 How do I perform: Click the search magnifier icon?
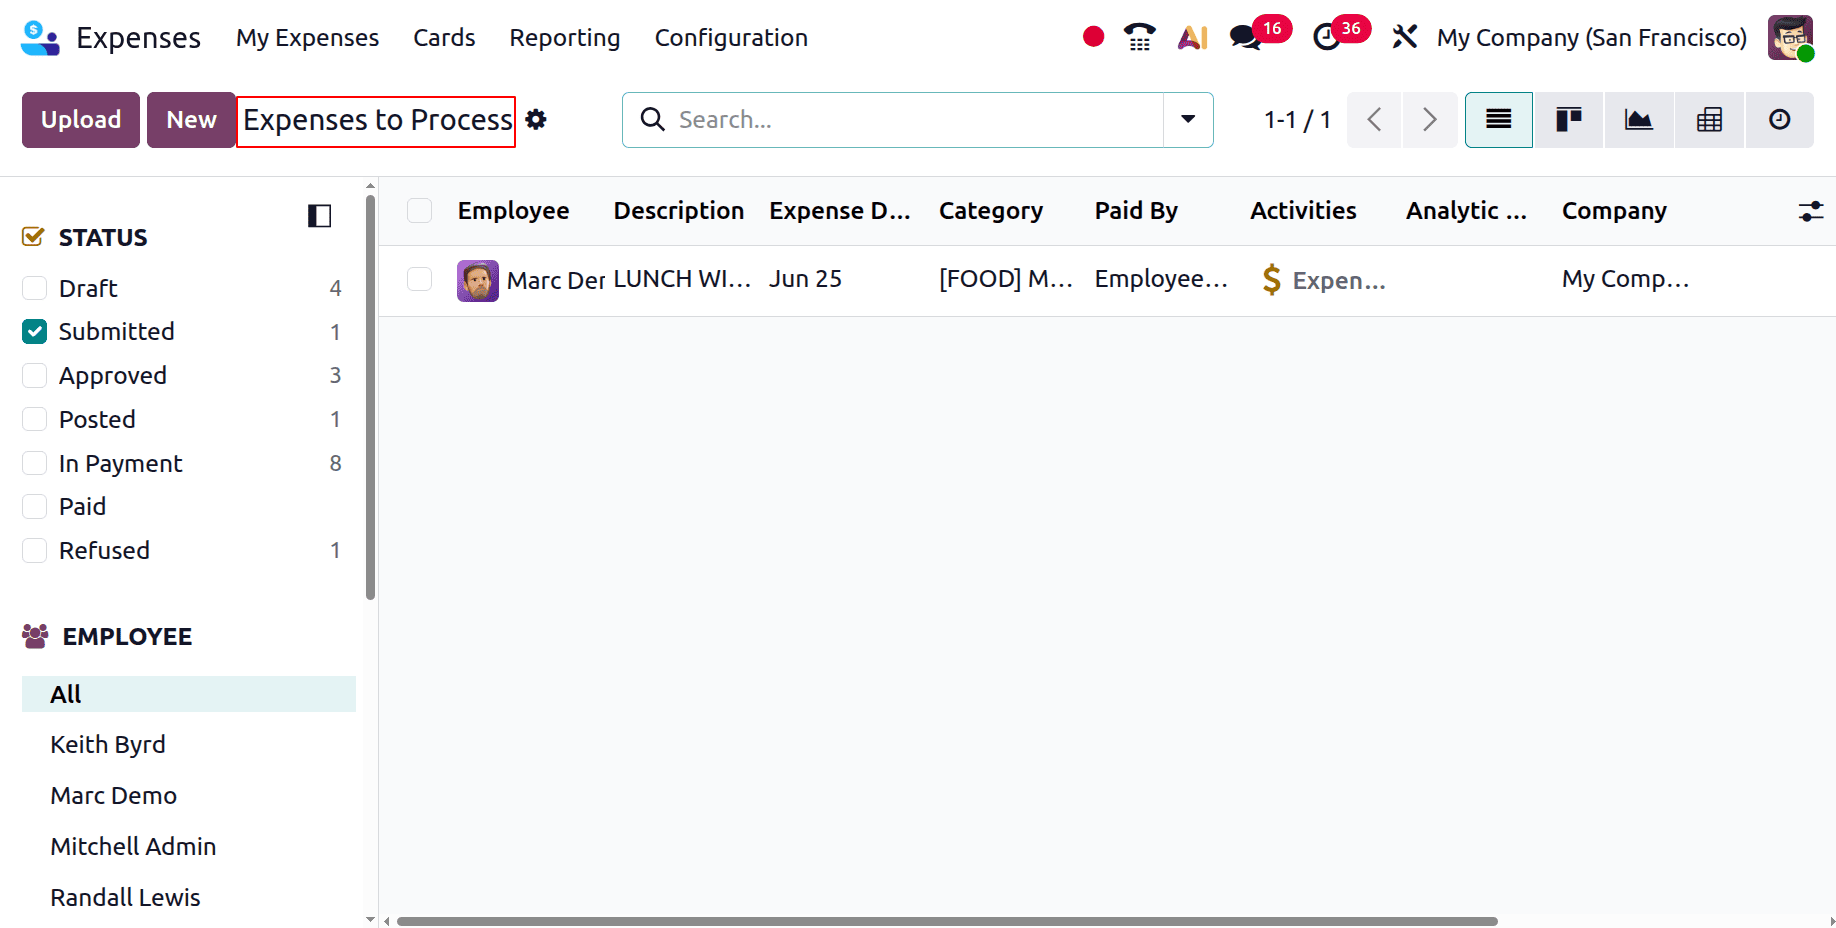click(652, 120)
